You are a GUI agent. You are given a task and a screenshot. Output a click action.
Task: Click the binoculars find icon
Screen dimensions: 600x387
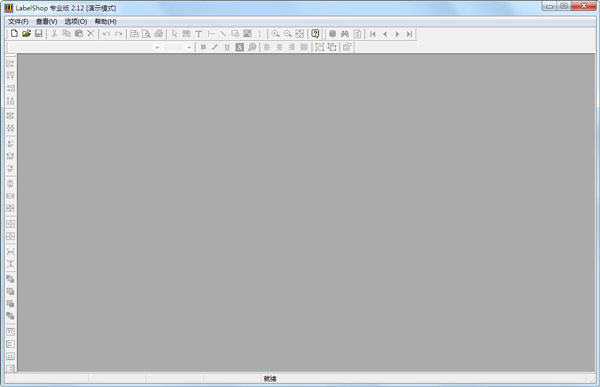coord(345,34)
